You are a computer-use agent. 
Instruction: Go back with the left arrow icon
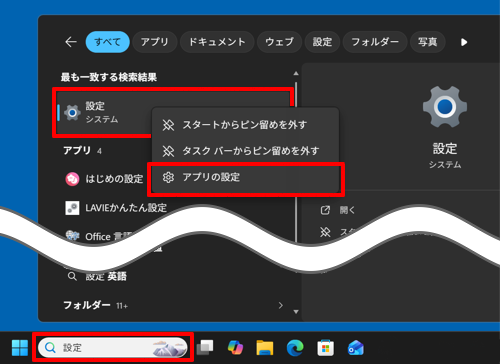pos(71,42)
